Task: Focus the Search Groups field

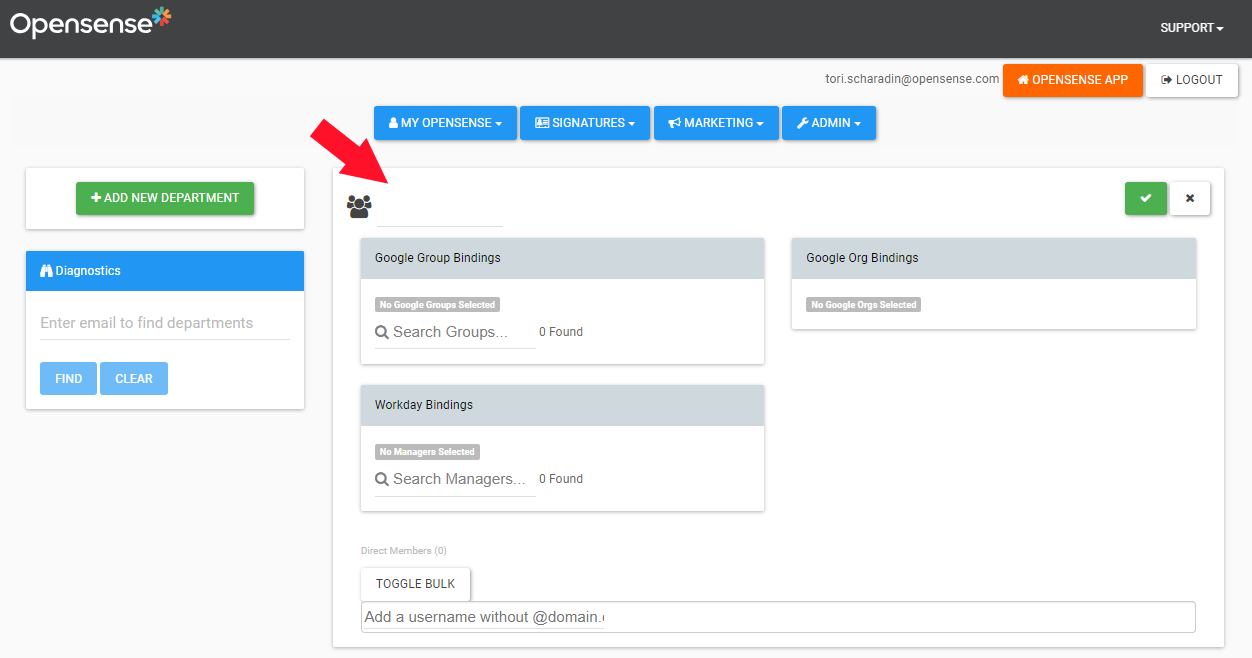Action: (455, 332)
